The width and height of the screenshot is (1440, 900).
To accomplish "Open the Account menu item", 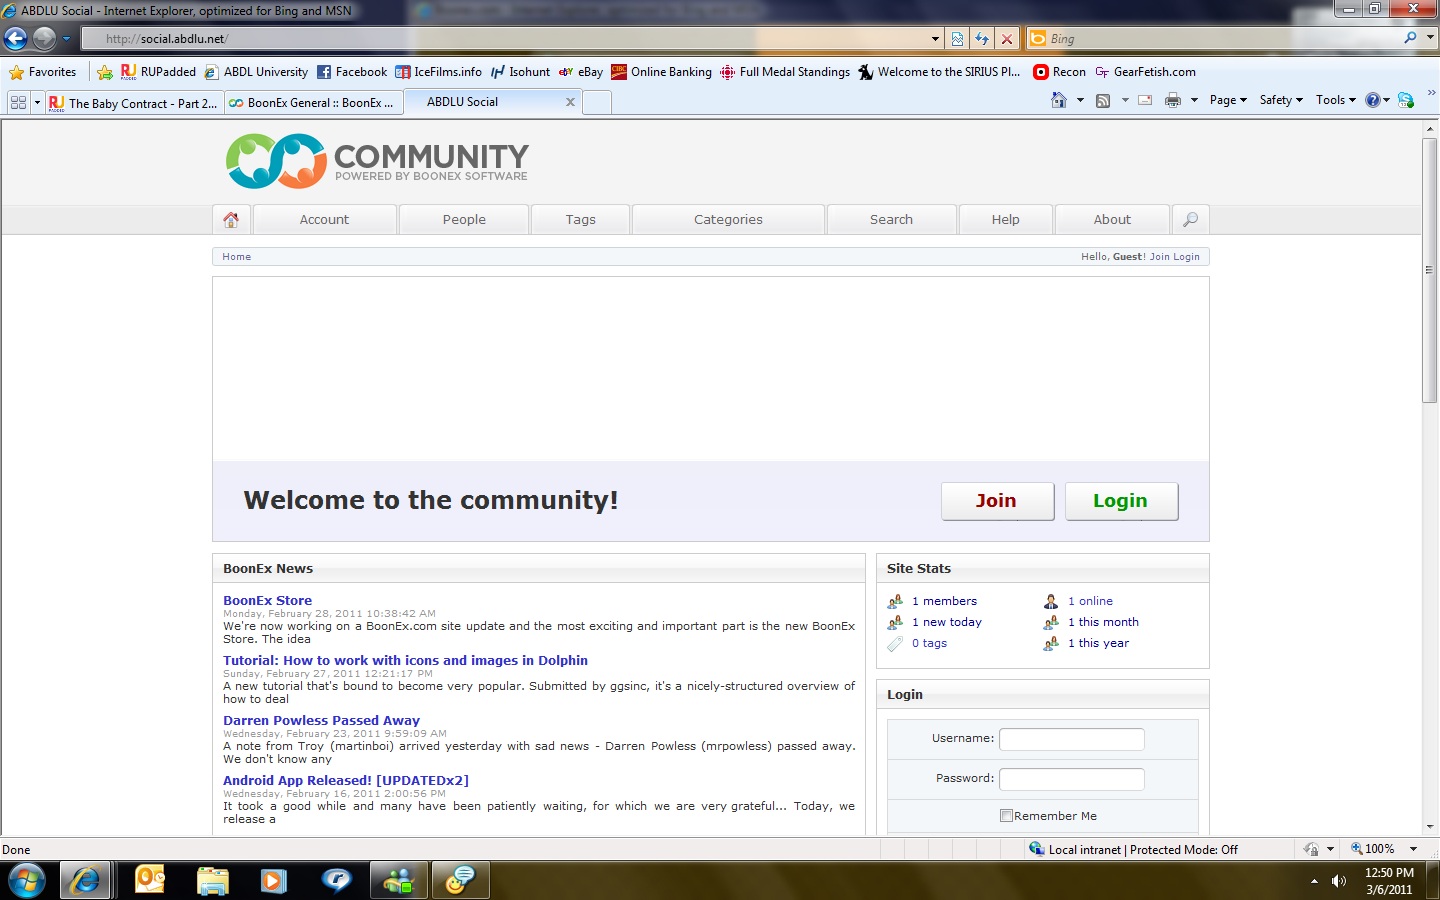I will [324, 220].
